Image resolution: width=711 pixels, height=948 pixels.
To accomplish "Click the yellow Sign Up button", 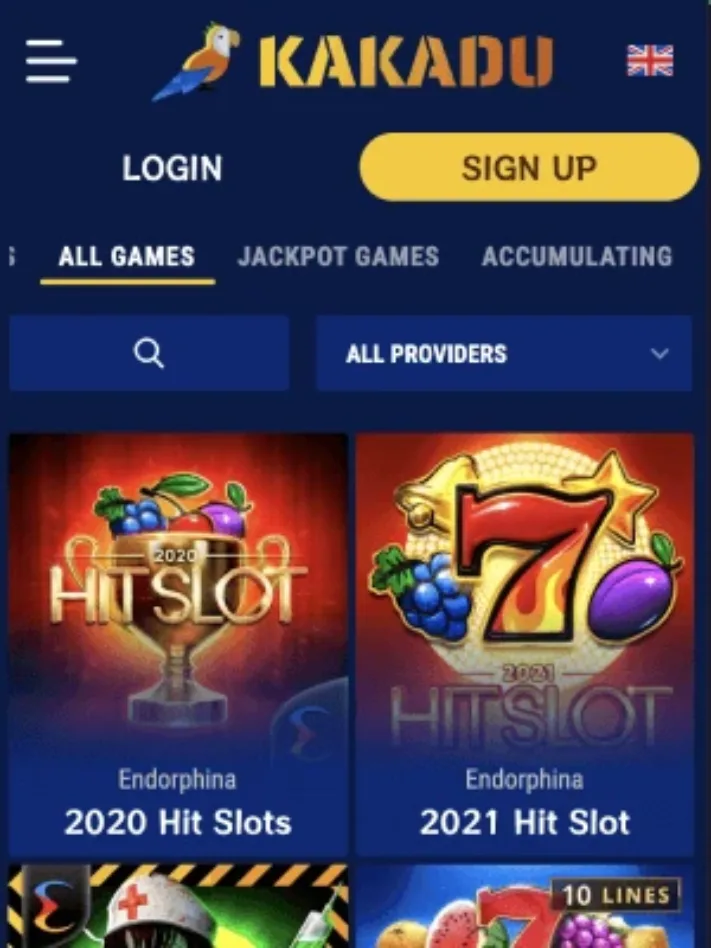I will pos(529,167).
